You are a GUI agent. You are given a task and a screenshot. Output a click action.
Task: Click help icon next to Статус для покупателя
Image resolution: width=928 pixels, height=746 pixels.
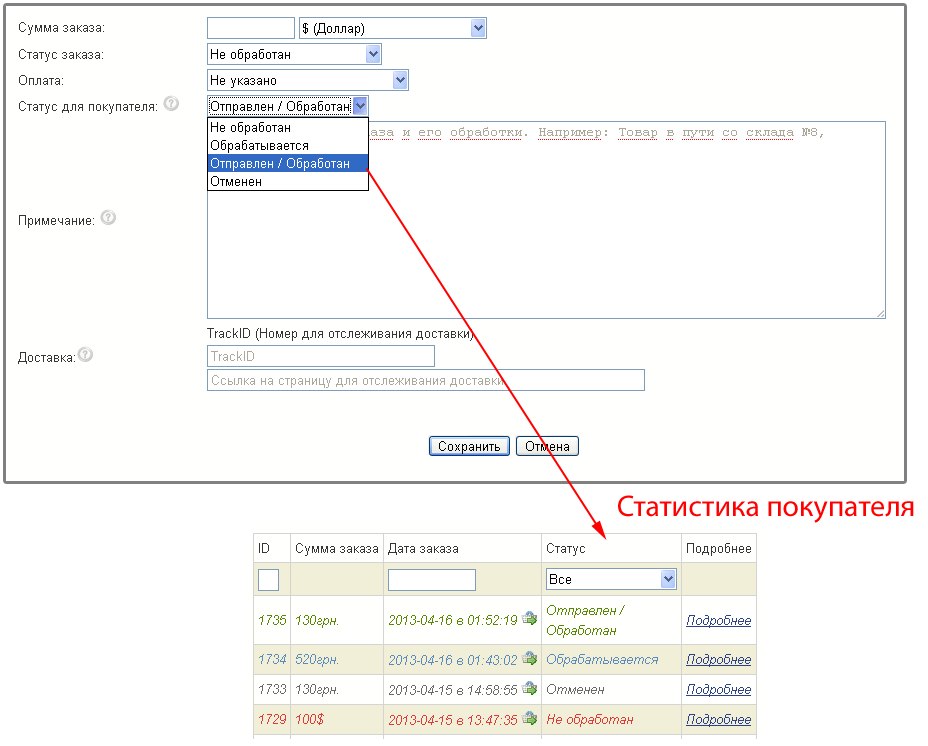coord(172,103)
